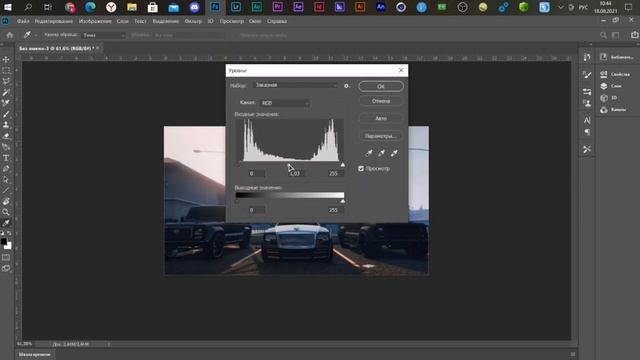Open the Шкала времени timeline tab

[35, 355]
